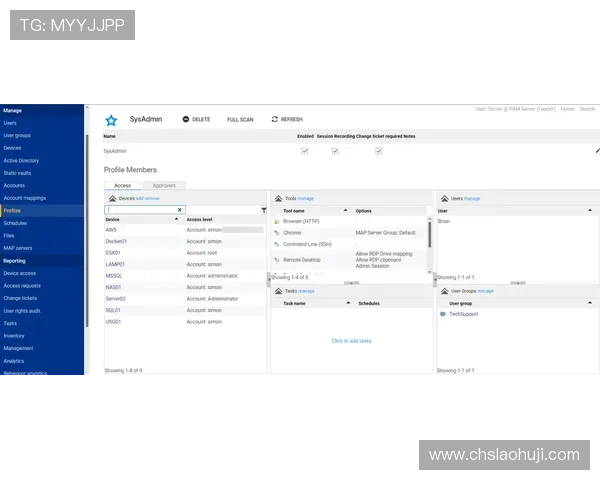Click the Browser (HTTP) tool icon
The image size is (600, 480).
tap(276, 221)
